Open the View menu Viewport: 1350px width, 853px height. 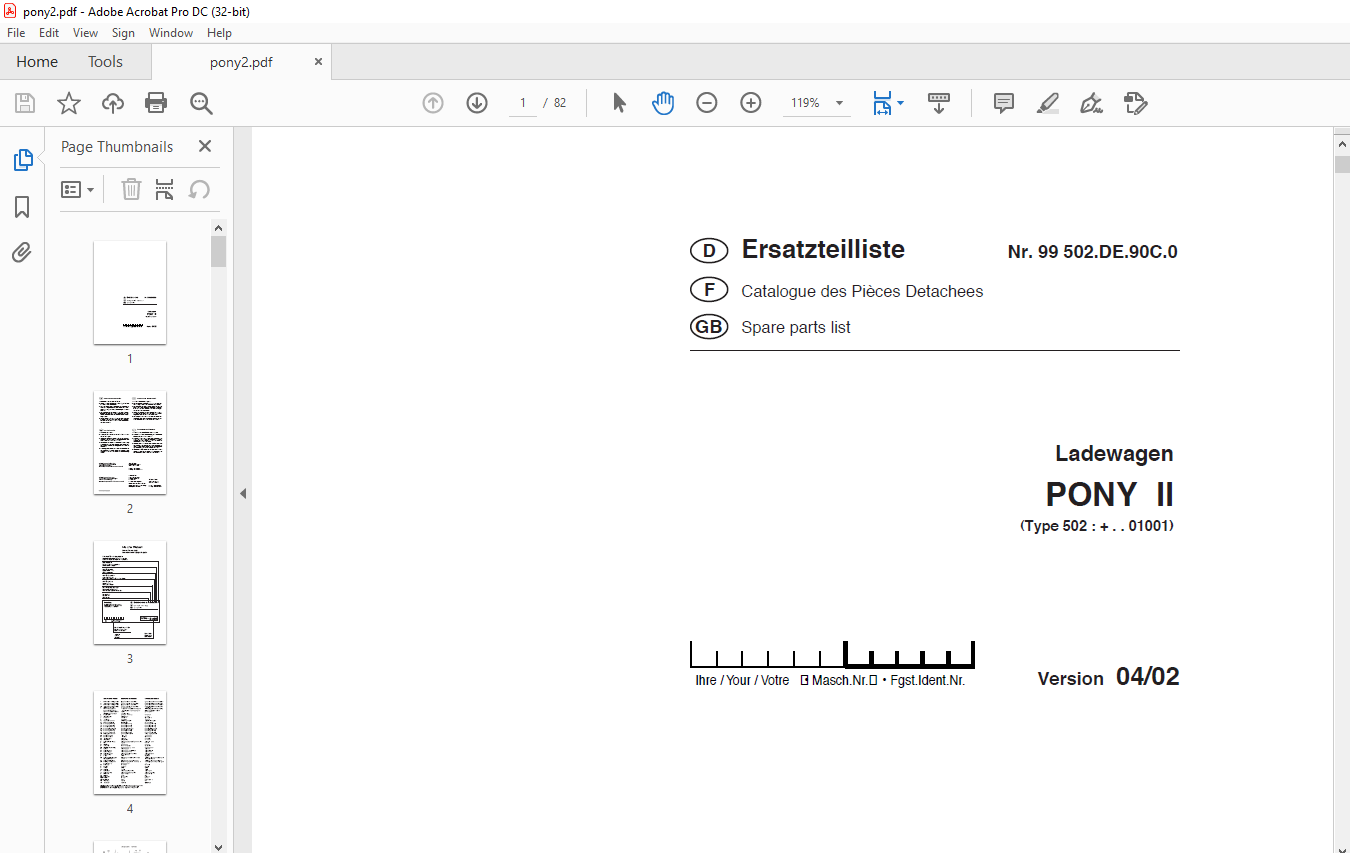pos(85,33)
